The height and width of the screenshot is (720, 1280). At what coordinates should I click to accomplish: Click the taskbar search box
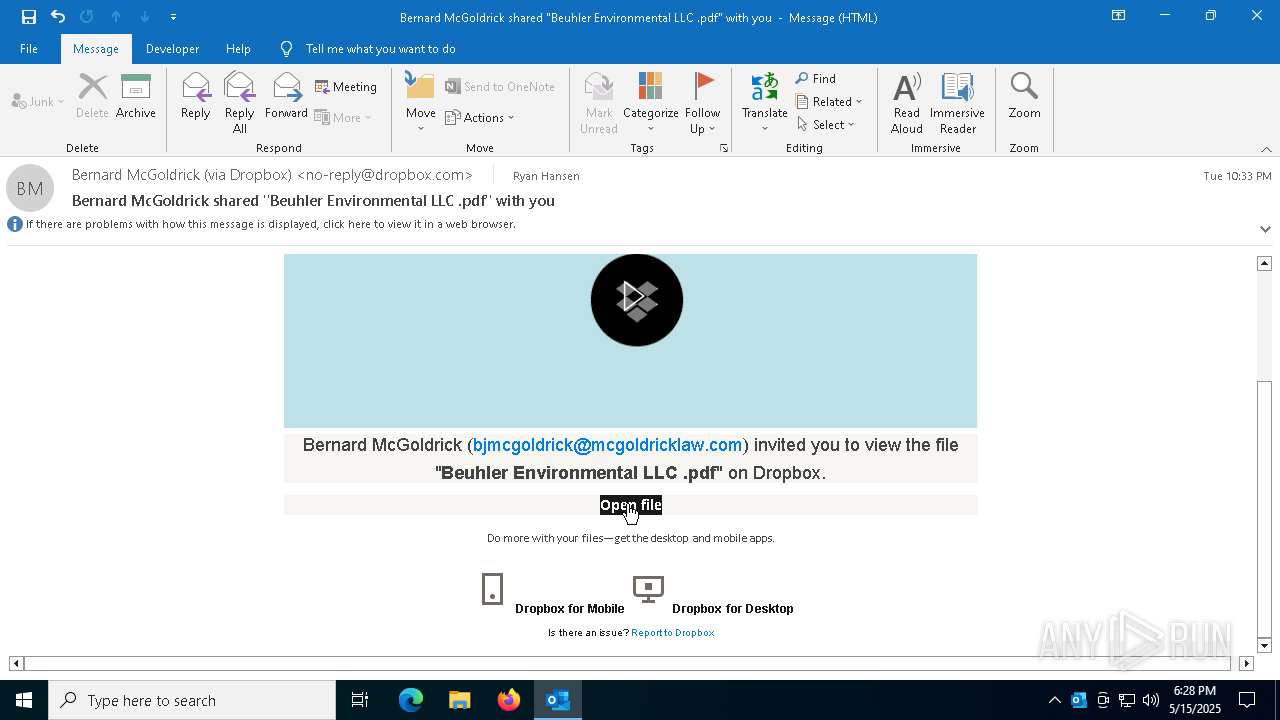pyautogui.click(x=192, y=700)
